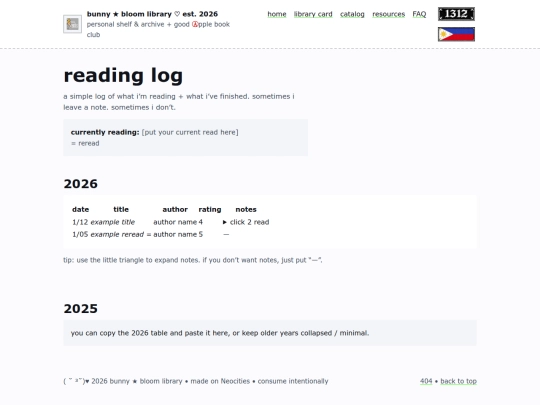Viewport: 540px width, 405px height.
Task: Open the library card page
Action: (313, 14)
